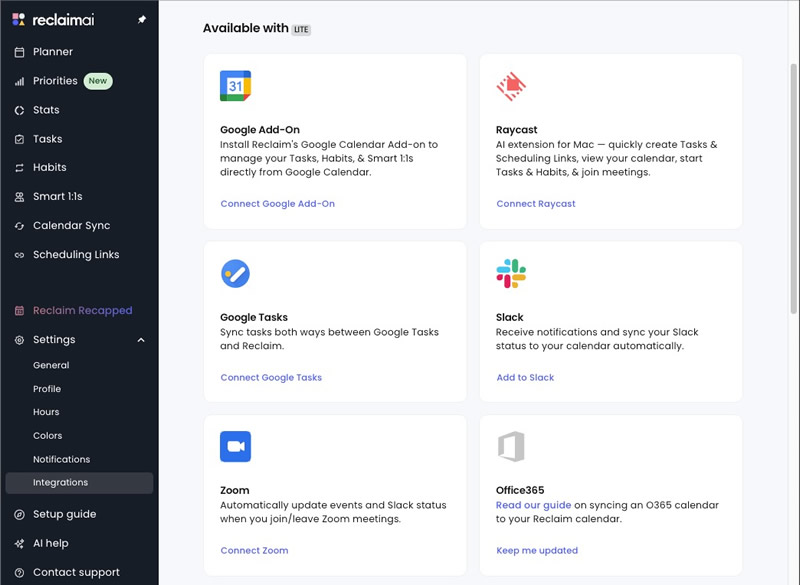The image size is (800, 585).
Task: Click Keep me updated link
Action: [537, 551]
